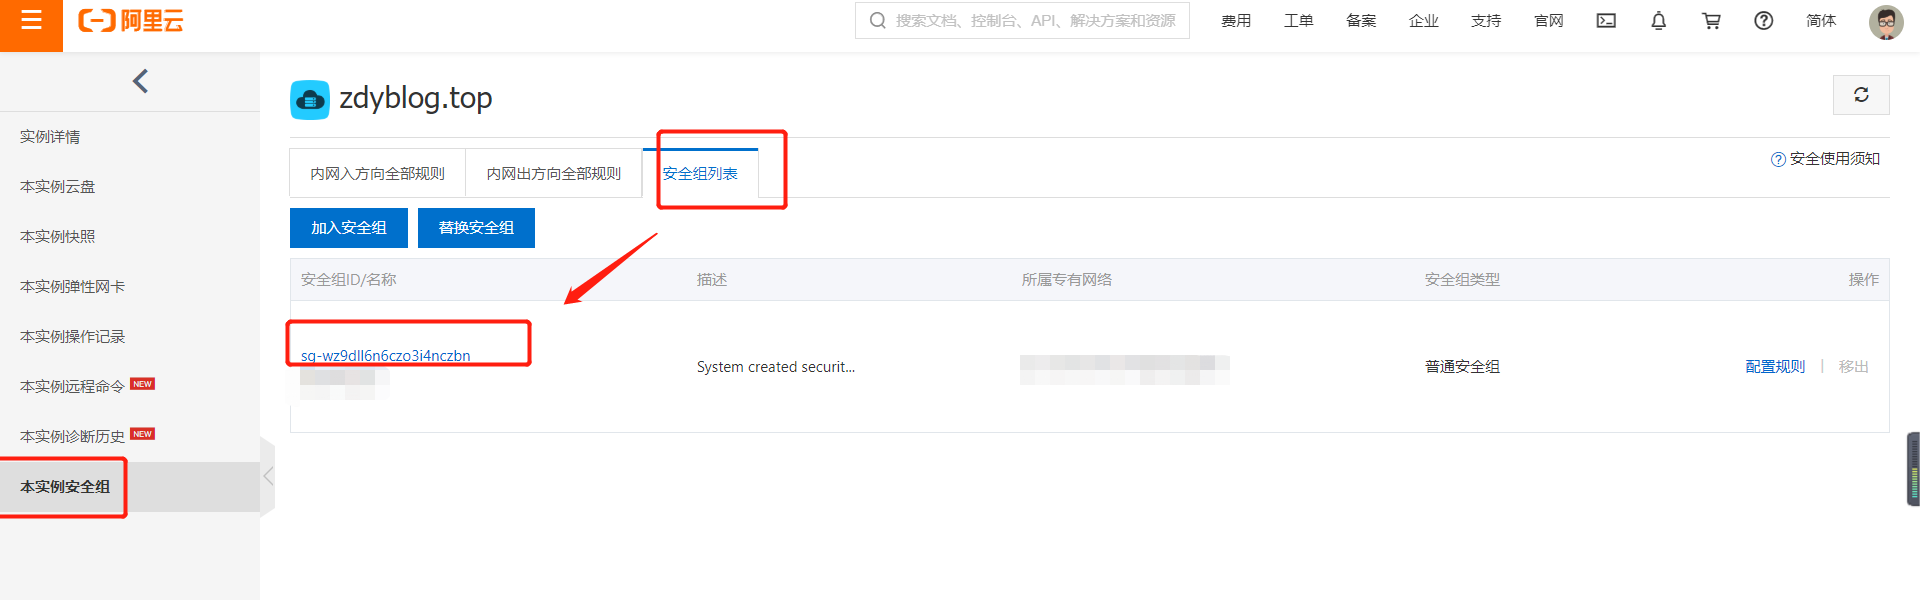Click the search magnifier icon
The width and height of the screenshot is (1920, 600).
click(877, 20)
